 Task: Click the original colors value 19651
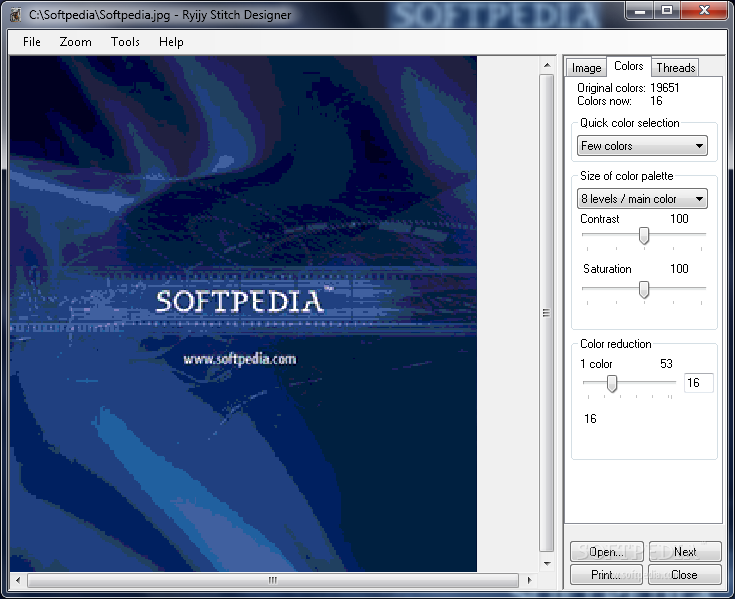664,88
